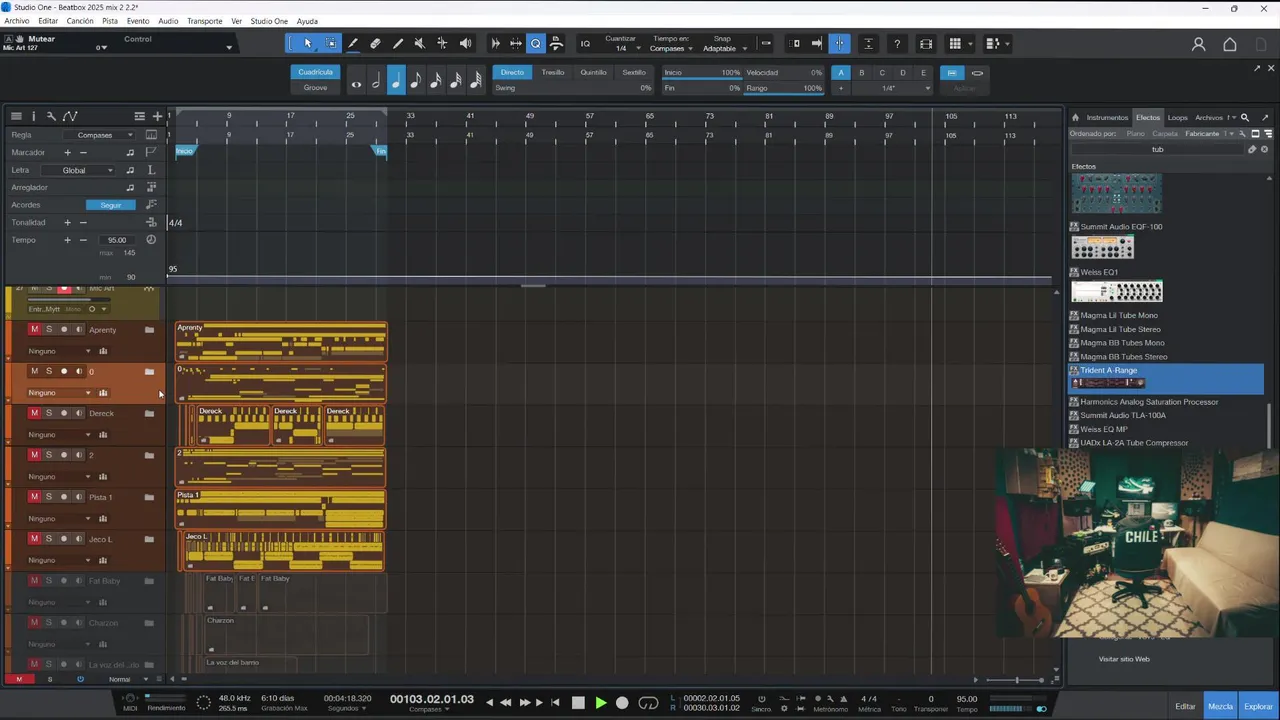Click the Tempo 95.00 value field

click(117, 240)
